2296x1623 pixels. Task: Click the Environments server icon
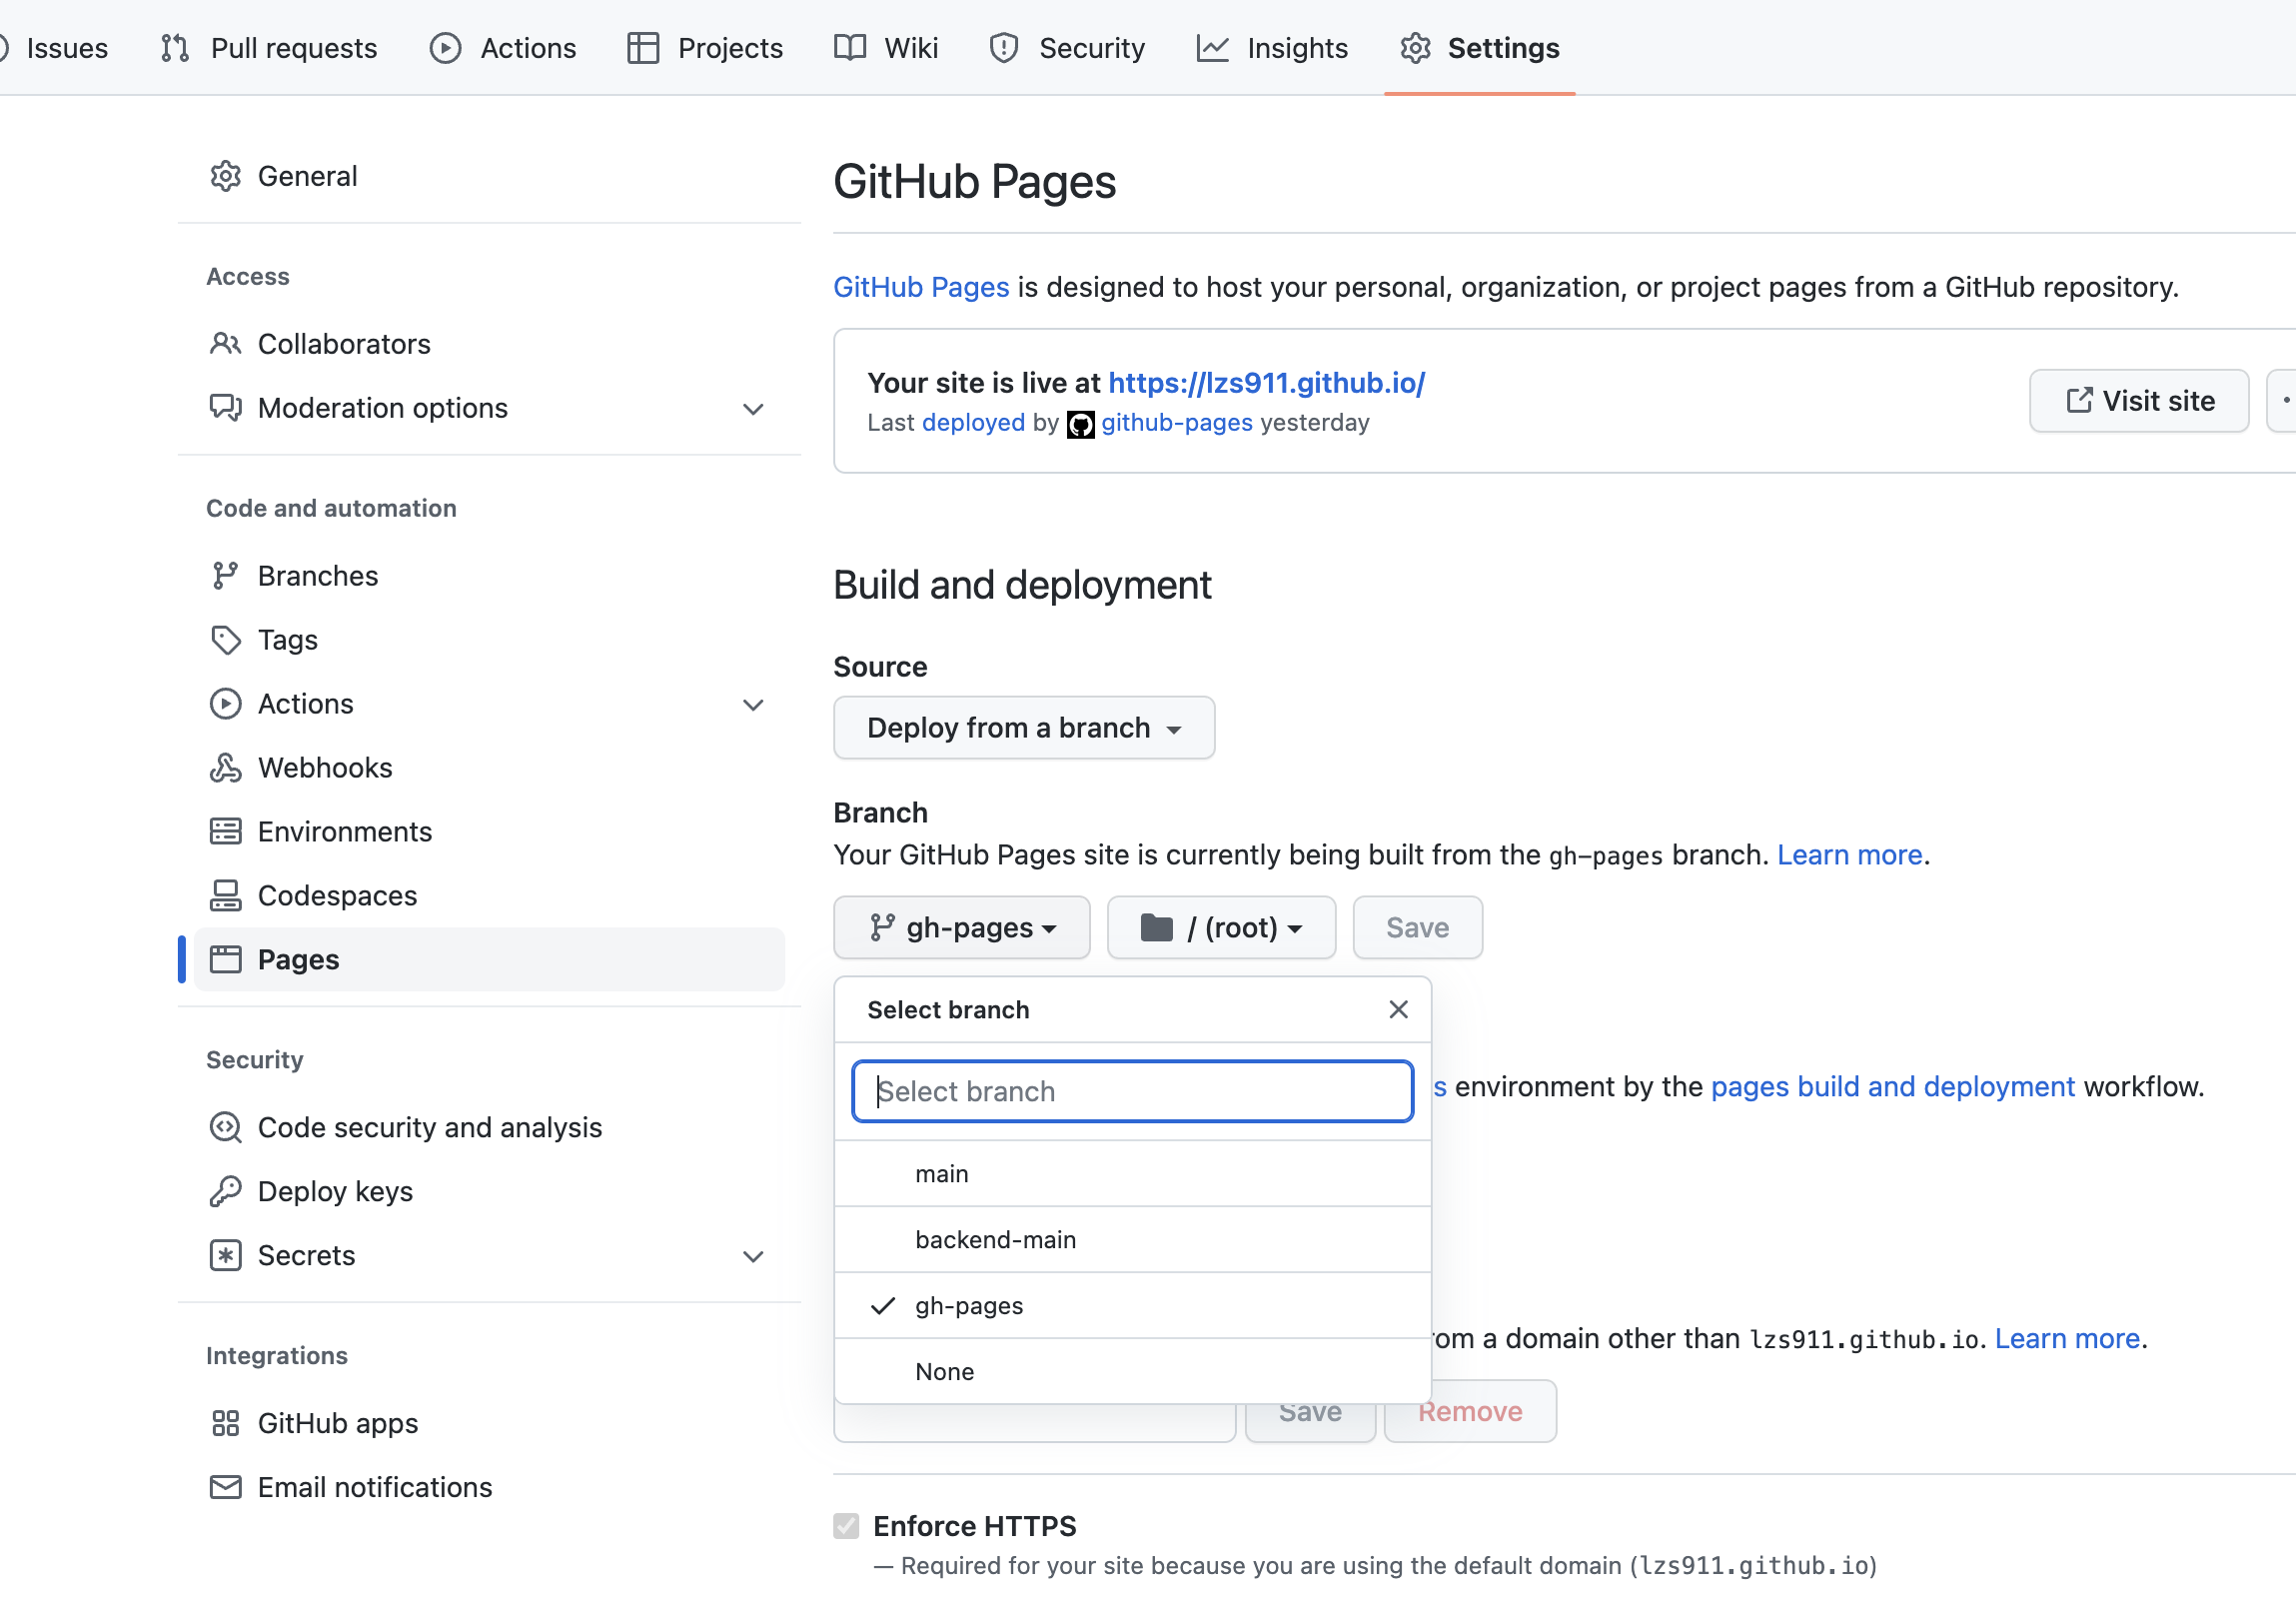(226, 832)
